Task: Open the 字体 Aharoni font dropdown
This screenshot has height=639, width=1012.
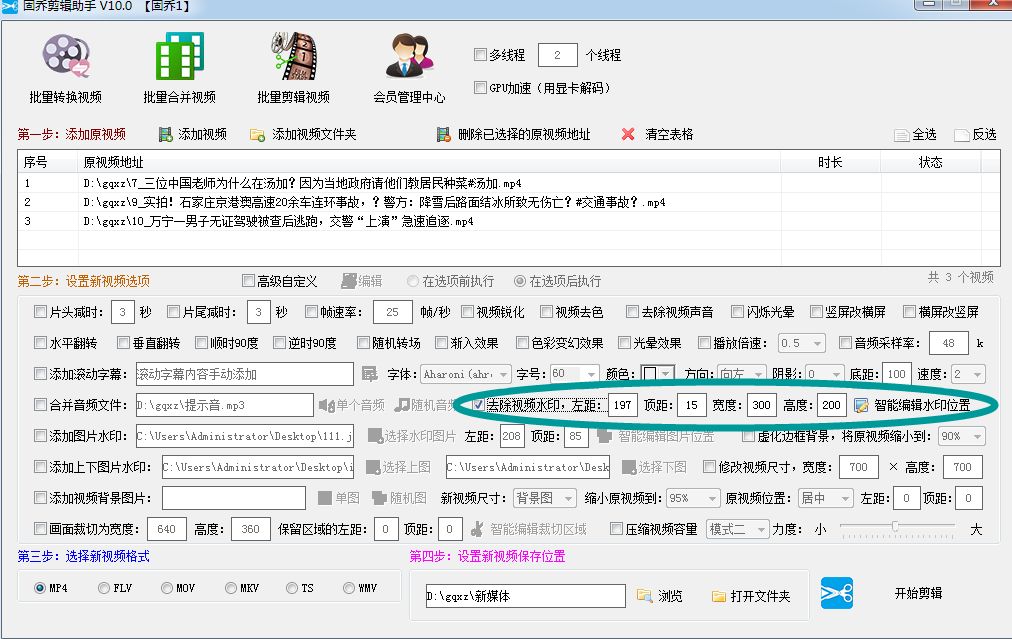Action: (465, 374)
